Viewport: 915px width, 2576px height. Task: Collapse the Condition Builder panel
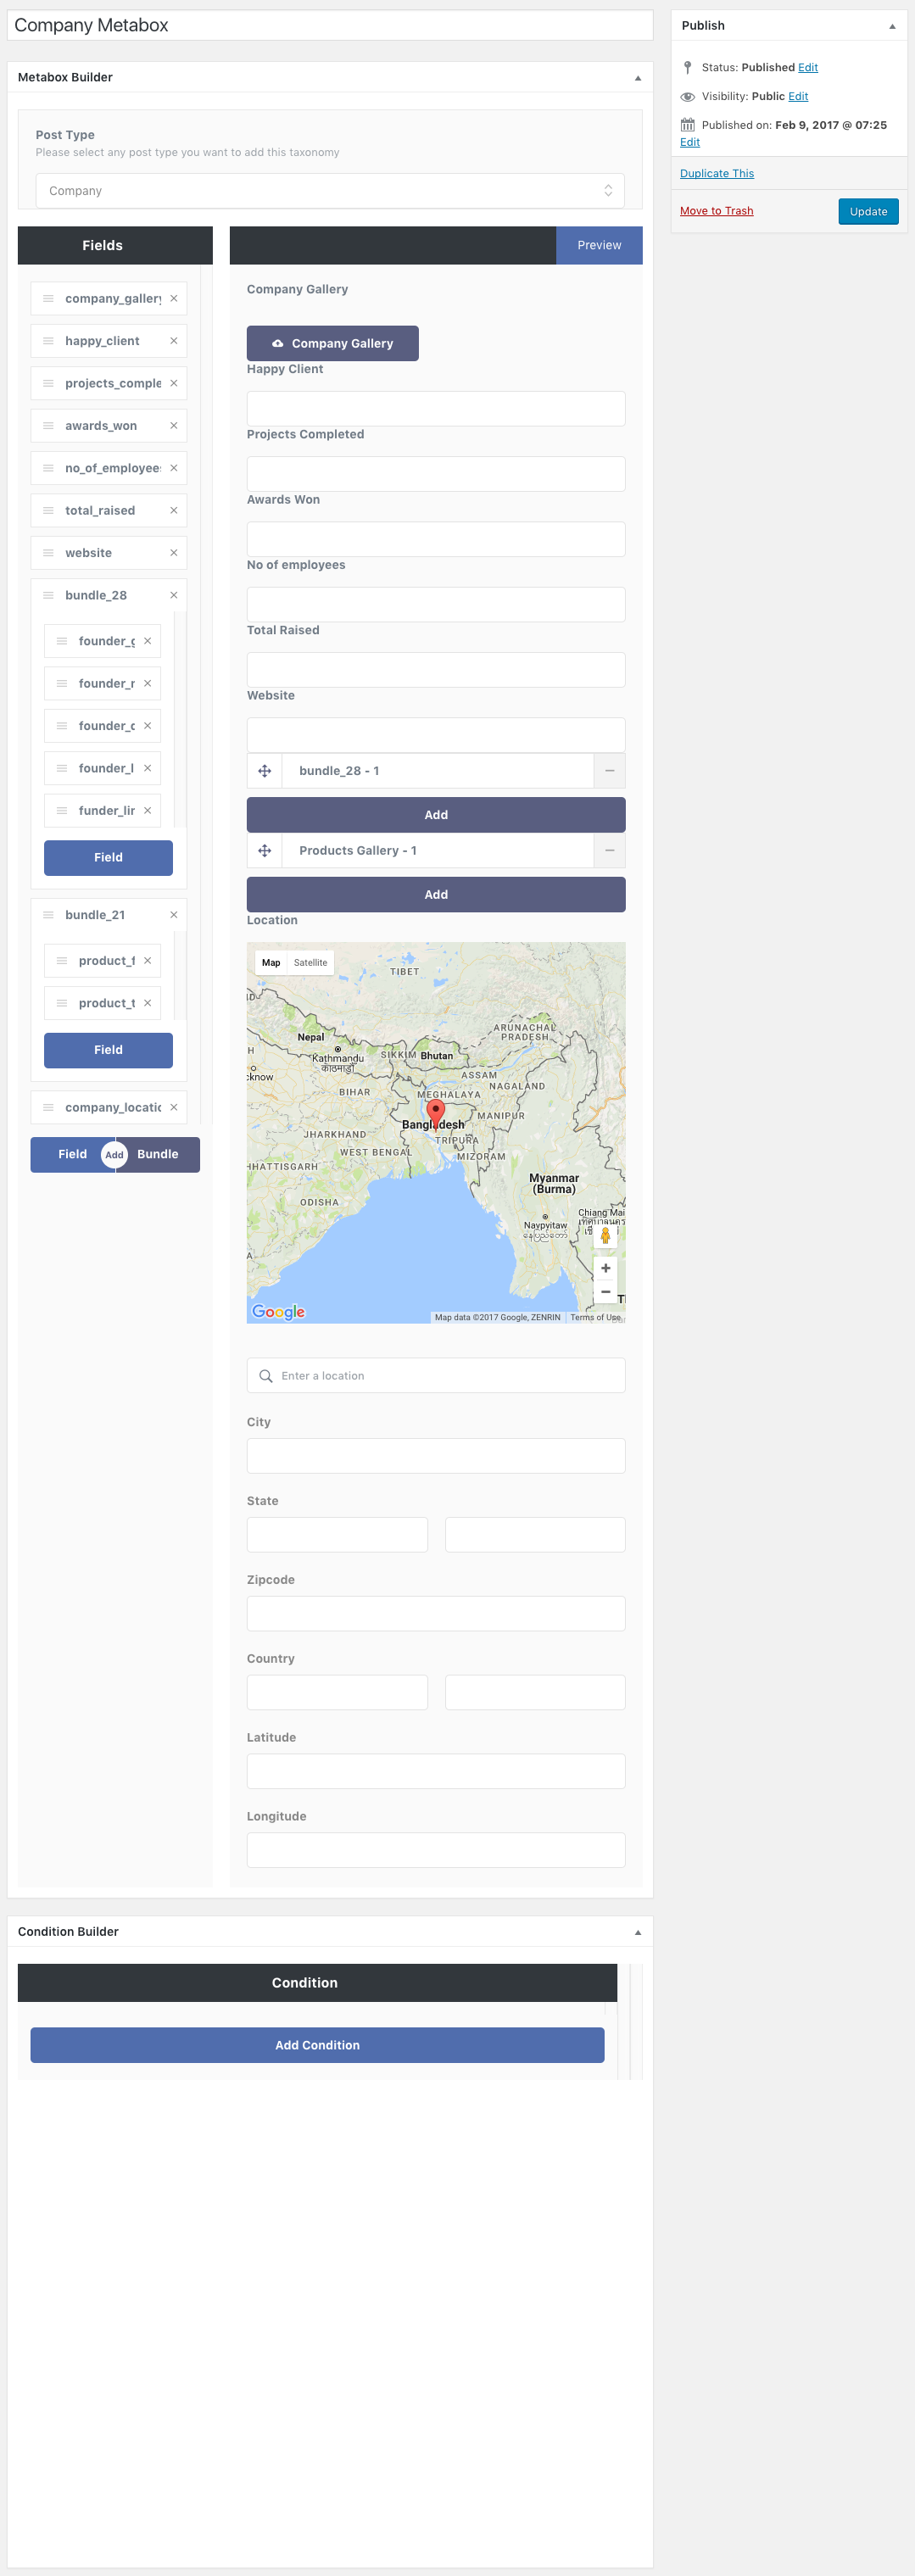tap(638, 1932)
